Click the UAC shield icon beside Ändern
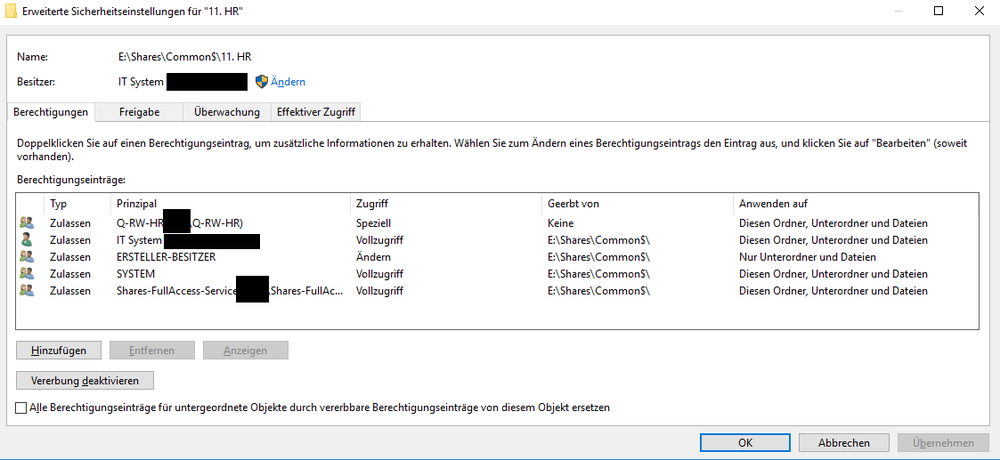This screenshot has width=1000, height=460. coord(262,82)
